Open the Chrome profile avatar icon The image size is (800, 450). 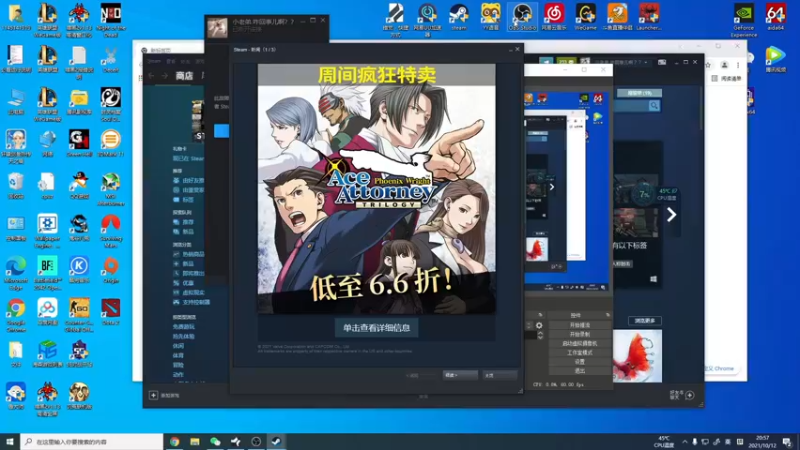[x=724, y=65]
